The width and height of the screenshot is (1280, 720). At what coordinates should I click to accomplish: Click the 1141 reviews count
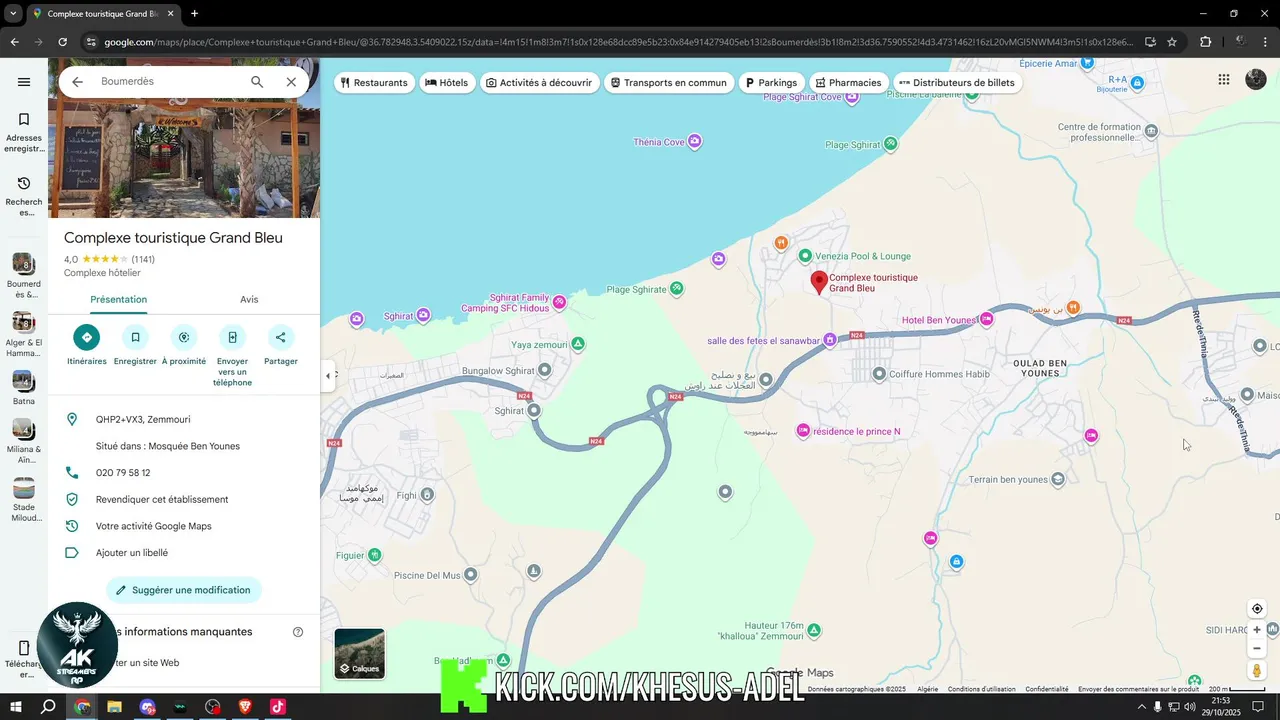coord(143,259)
